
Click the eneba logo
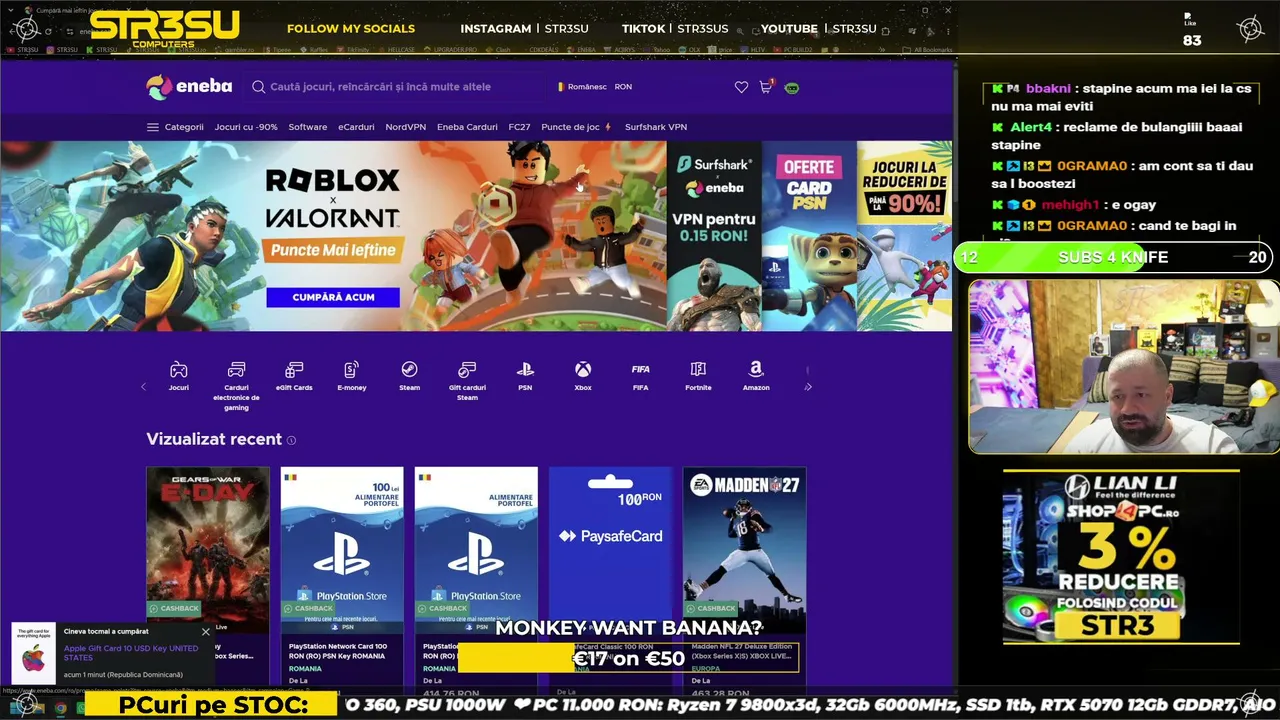coord(189,87)
